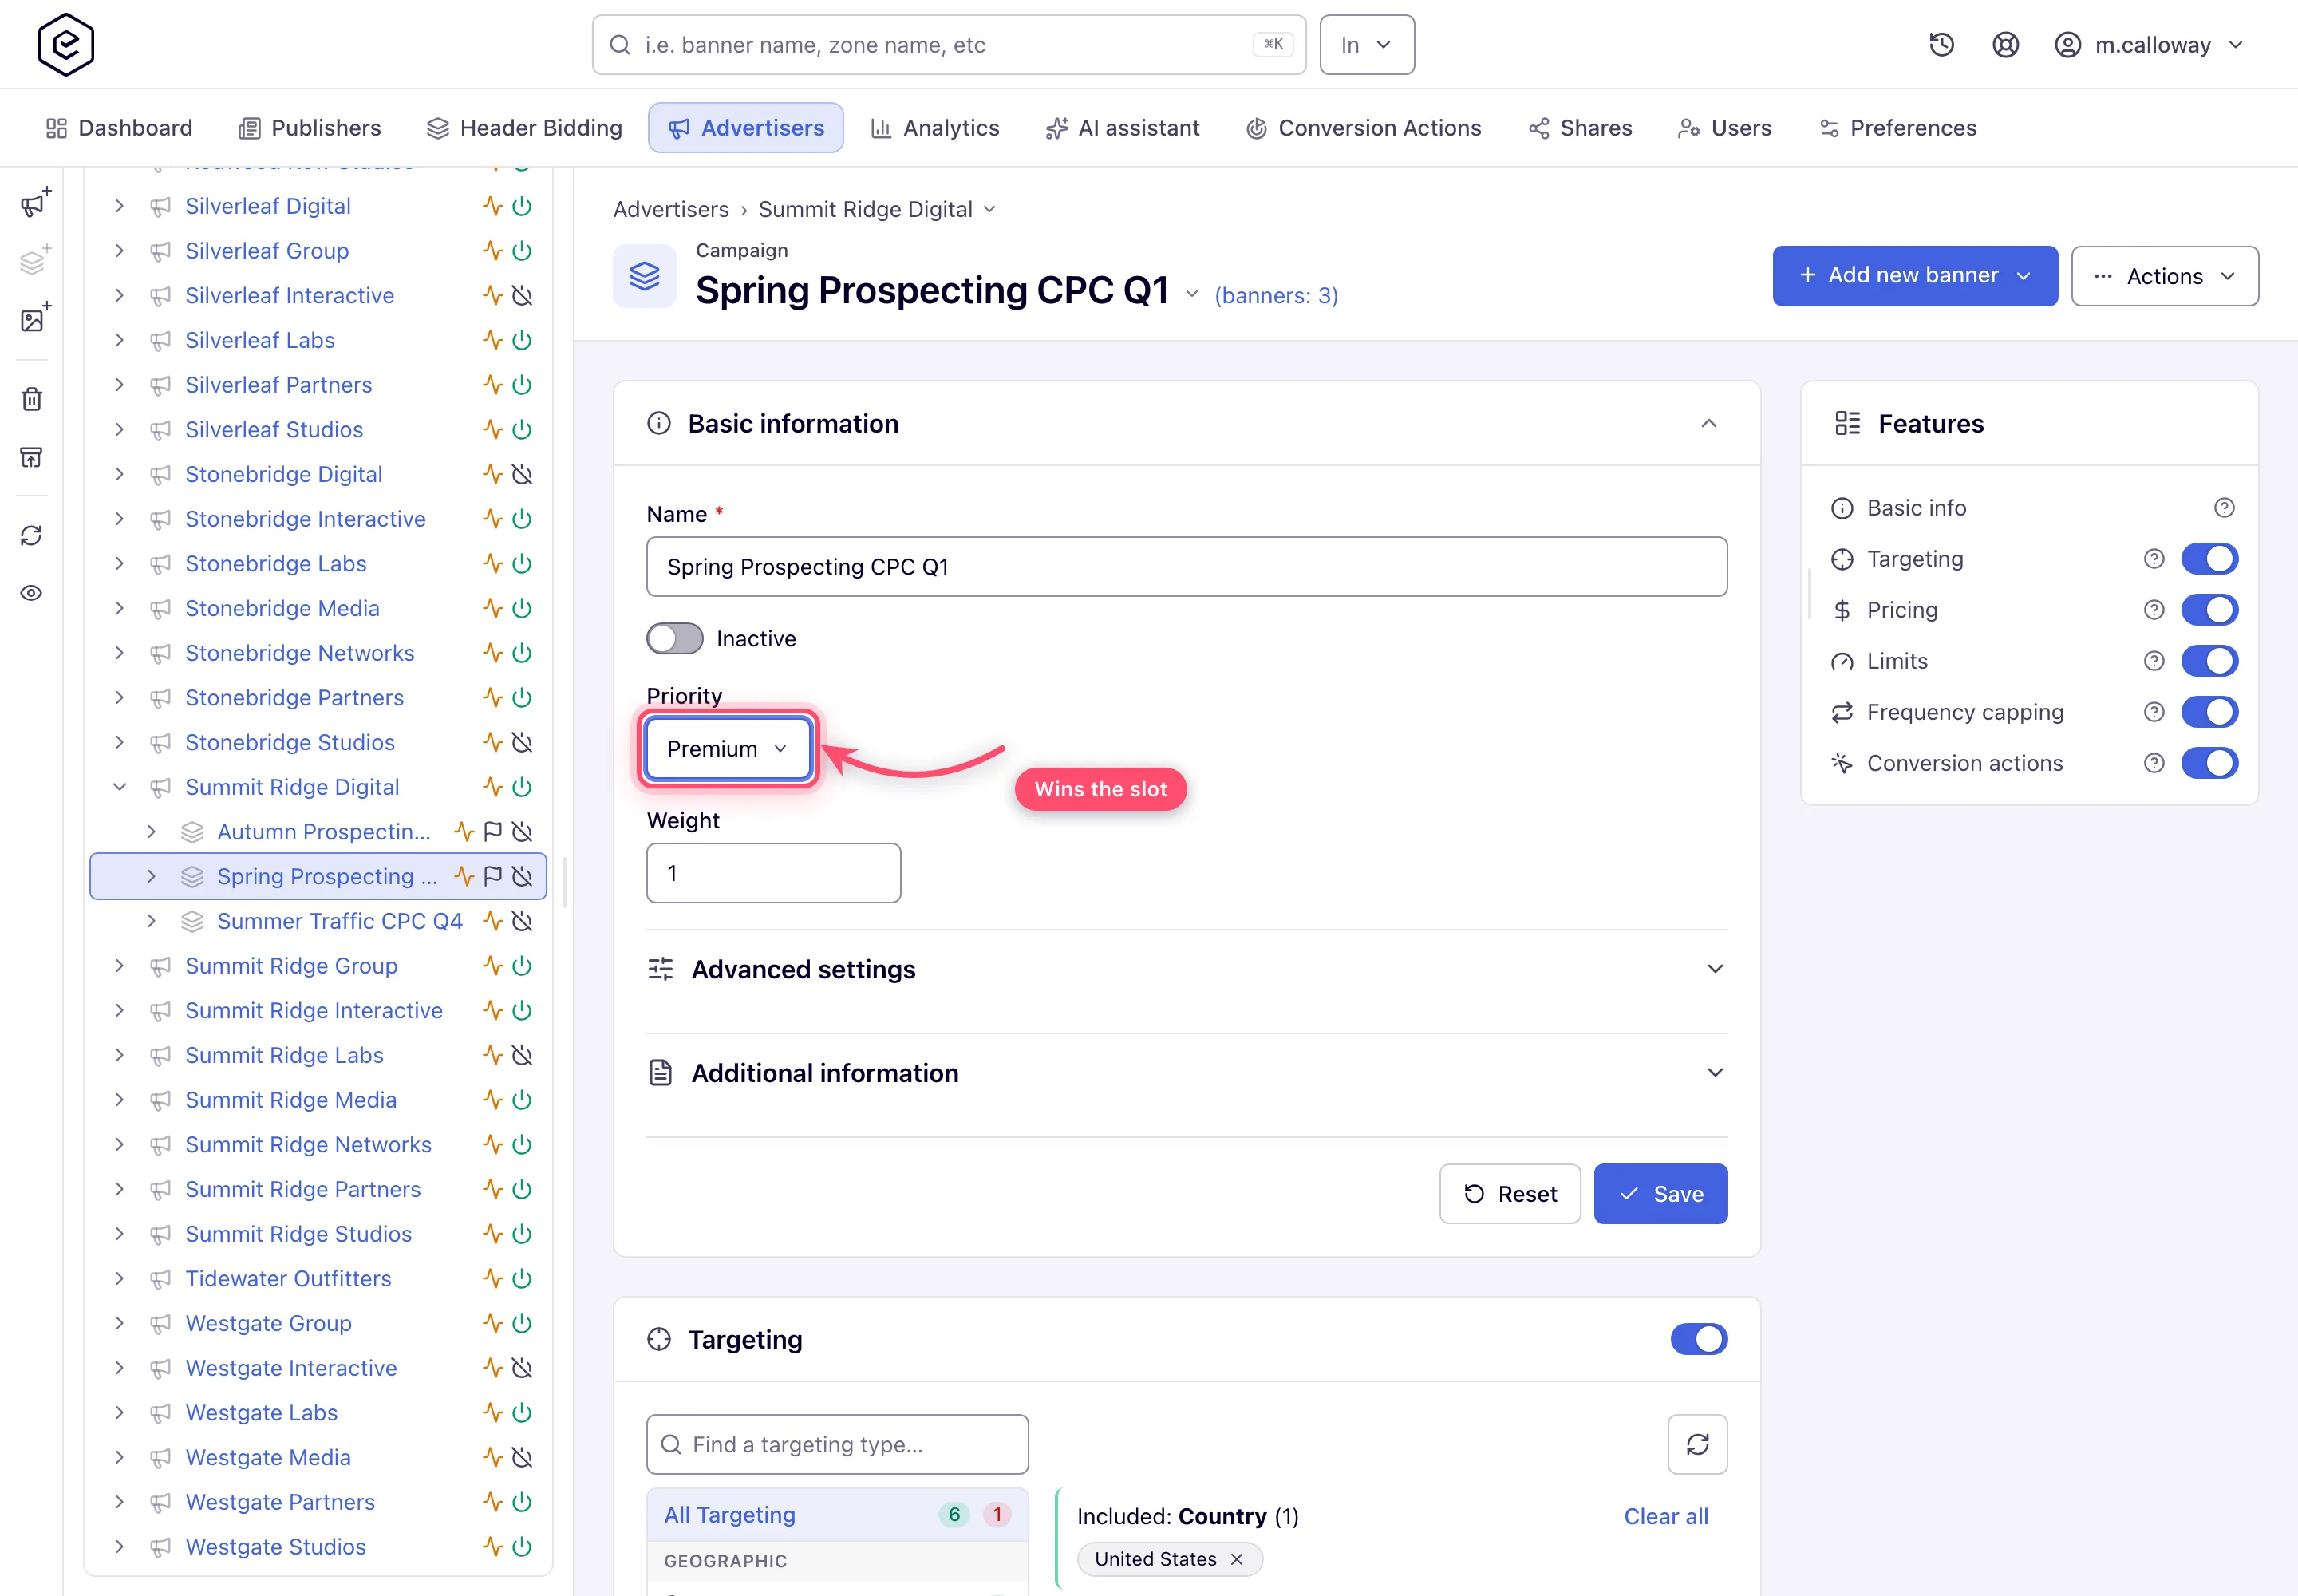
Task: Open the Preferences tab
Action: [x=1898, y=128]
